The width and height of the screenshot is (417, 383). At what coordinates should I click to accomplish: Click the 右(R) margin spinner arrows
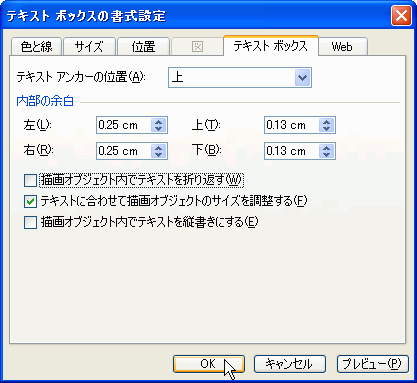coord(159,151)
